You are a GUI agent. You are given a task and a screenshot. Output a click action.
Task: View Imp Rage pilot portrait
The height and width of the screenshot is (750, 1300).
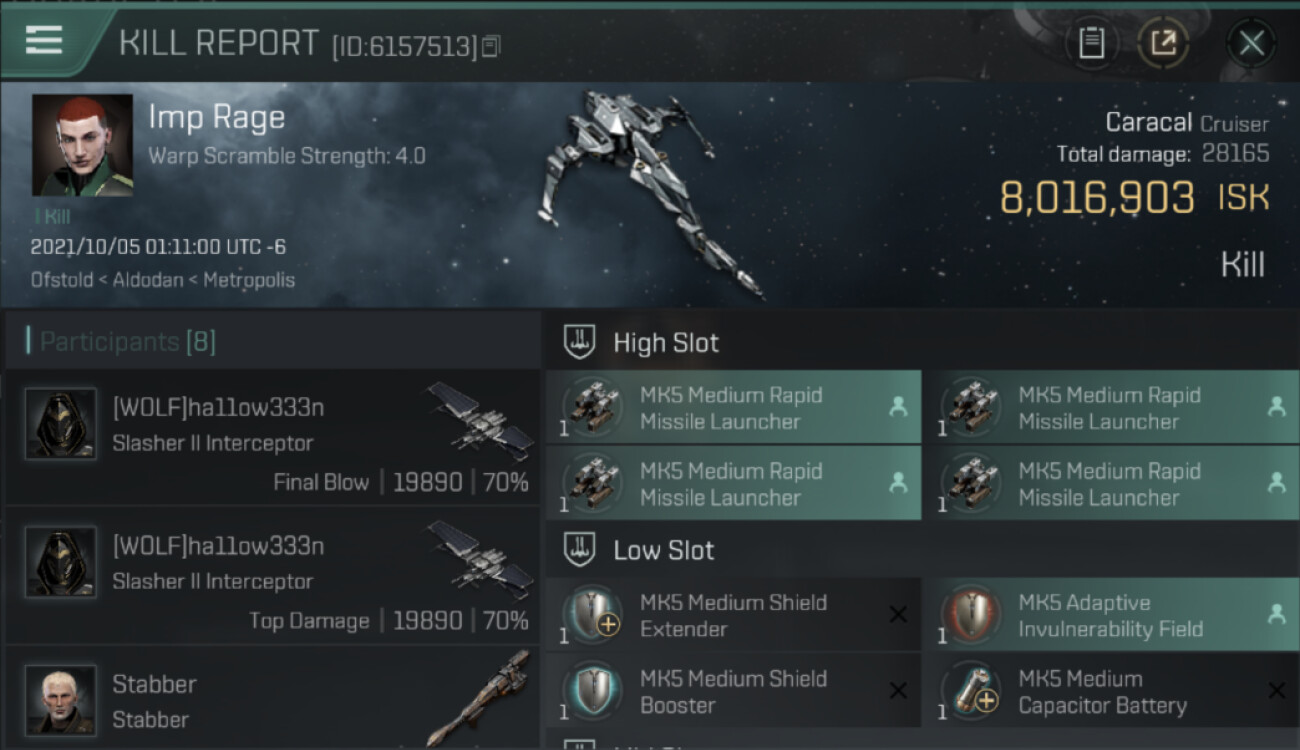coord(82,146)
